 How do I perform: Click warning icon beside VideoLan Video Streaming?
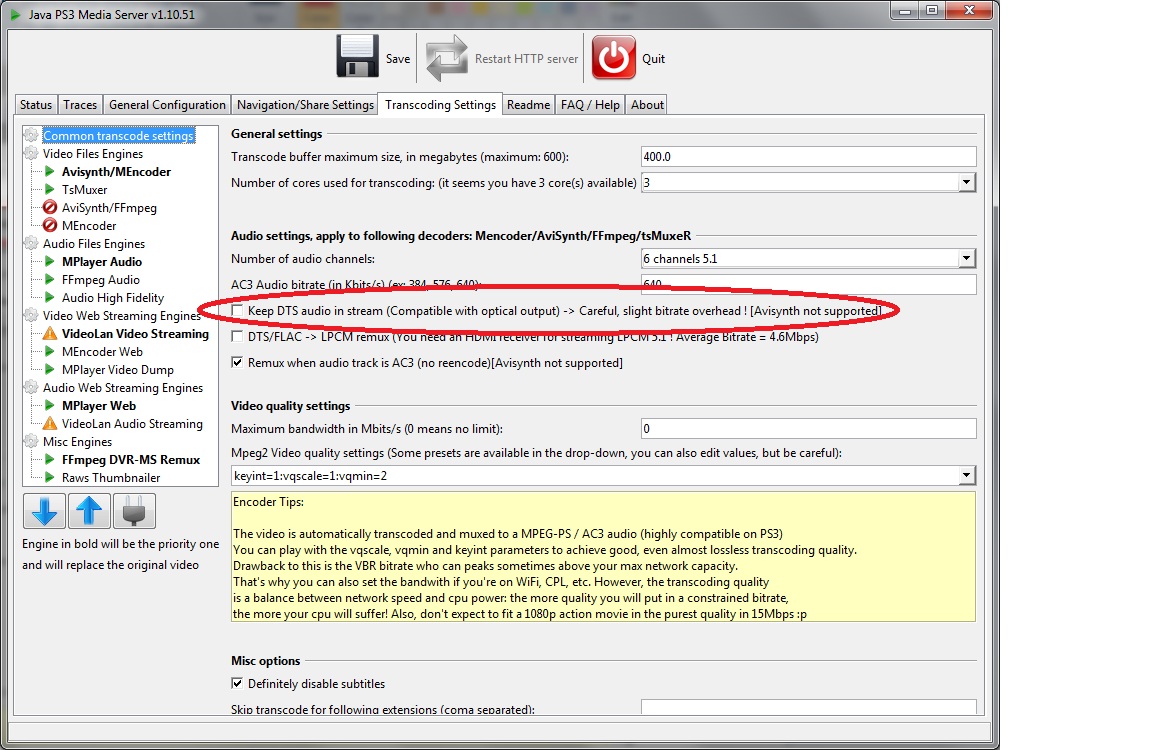pyautogui.click(x=50, y=333)
